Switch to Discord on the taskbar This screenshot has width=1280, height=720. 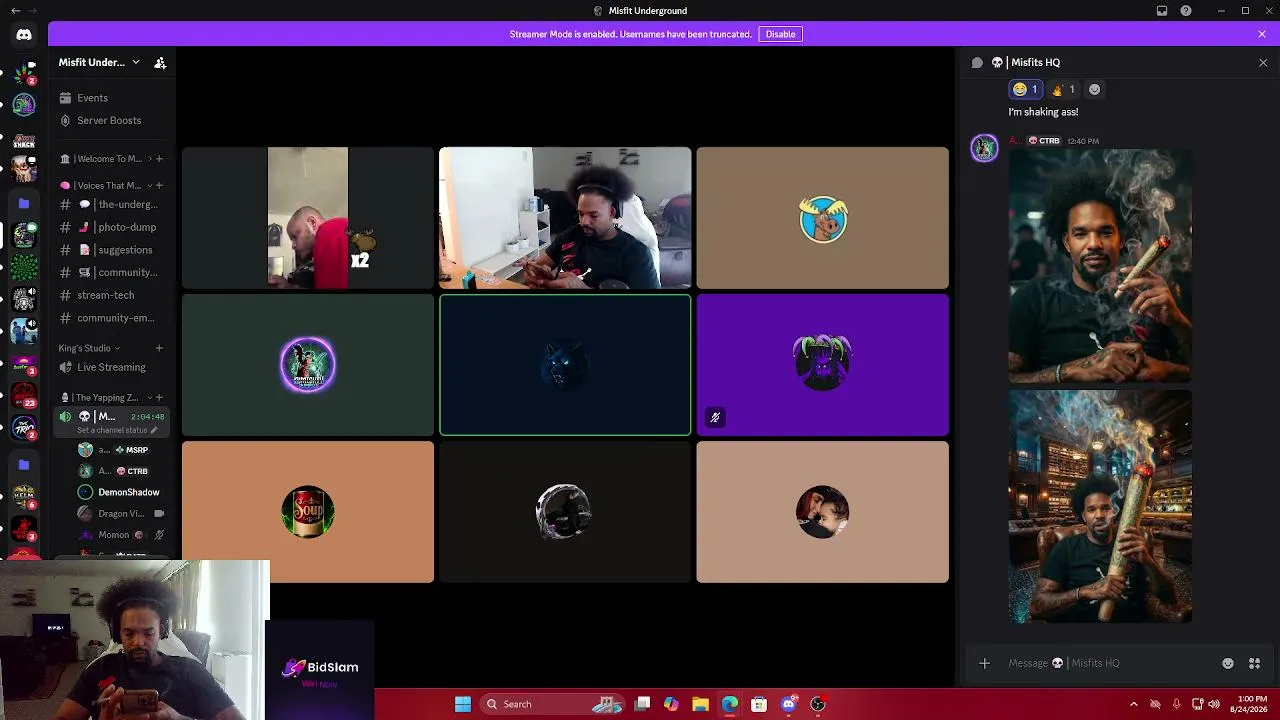pyautogui.click(x=789, y=704)
